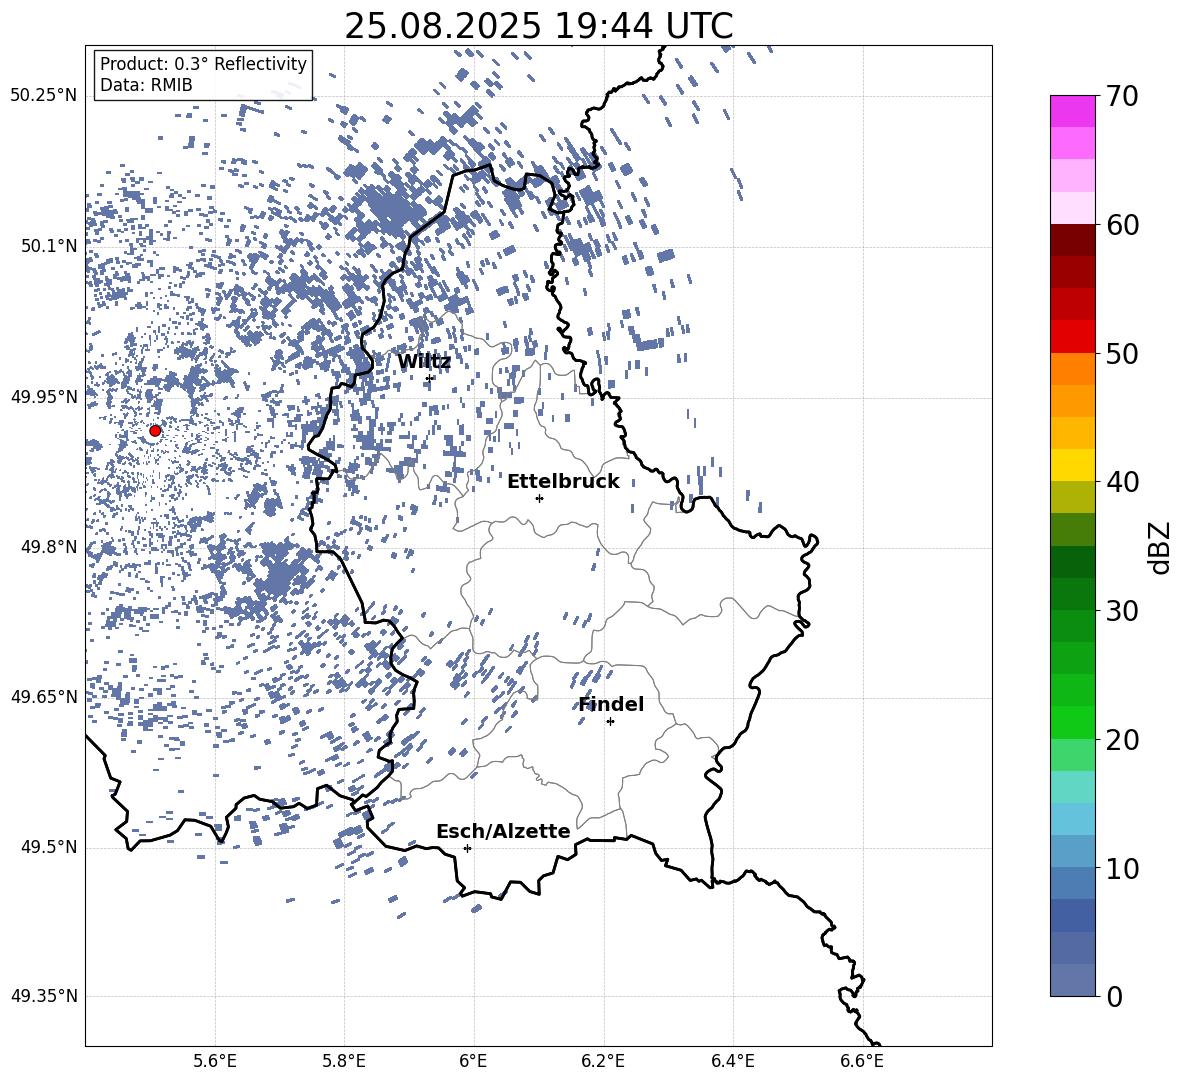Click the 49.35°N latitude label
The height and width of the screenshot is (1081, 1184).
click(44, 996)
